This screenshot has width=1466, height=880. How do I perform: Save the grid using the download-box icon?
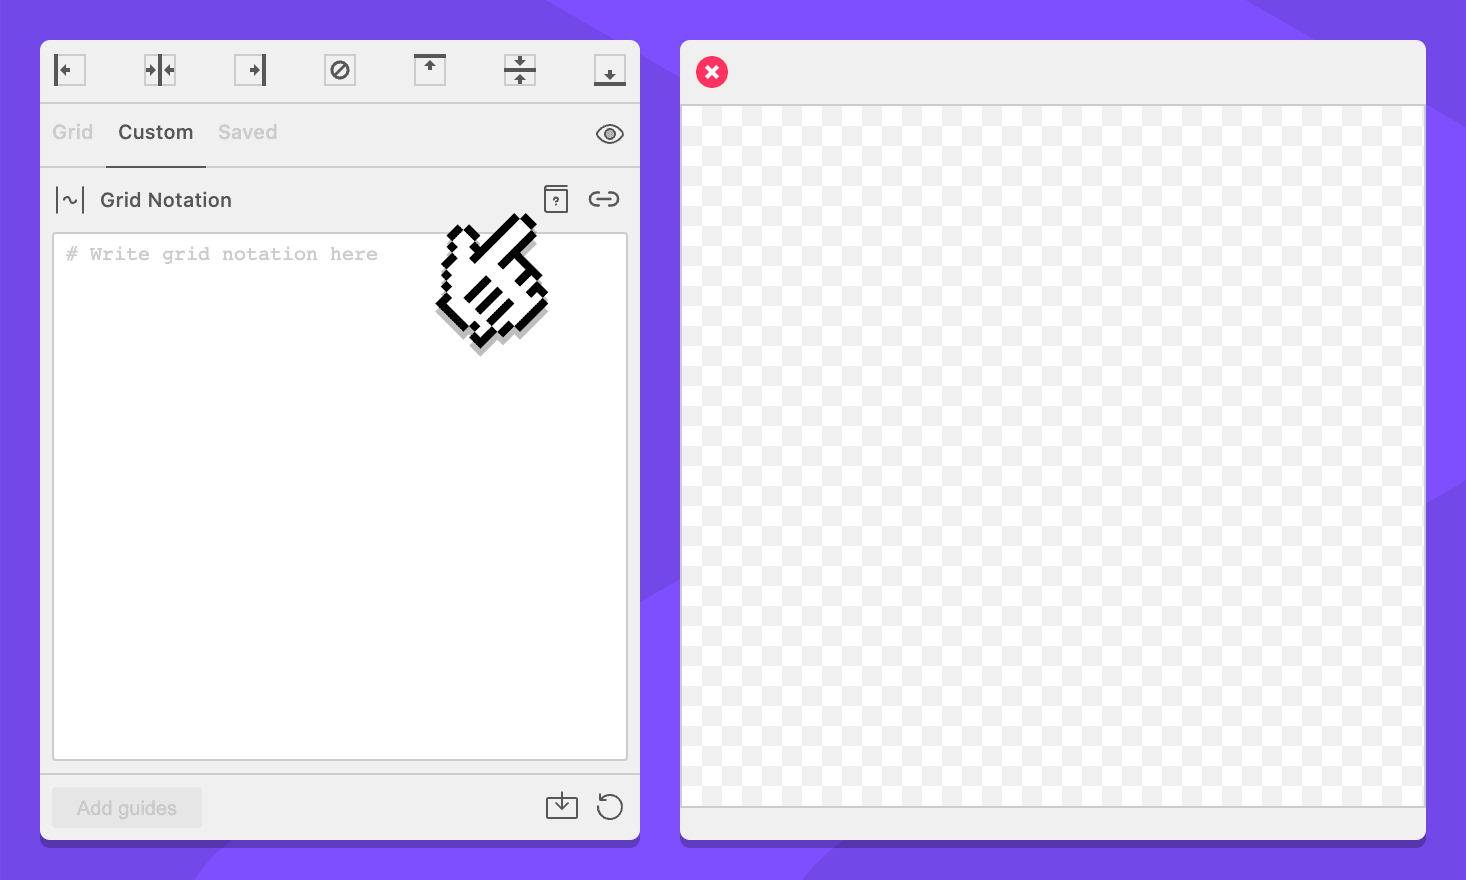562,806
